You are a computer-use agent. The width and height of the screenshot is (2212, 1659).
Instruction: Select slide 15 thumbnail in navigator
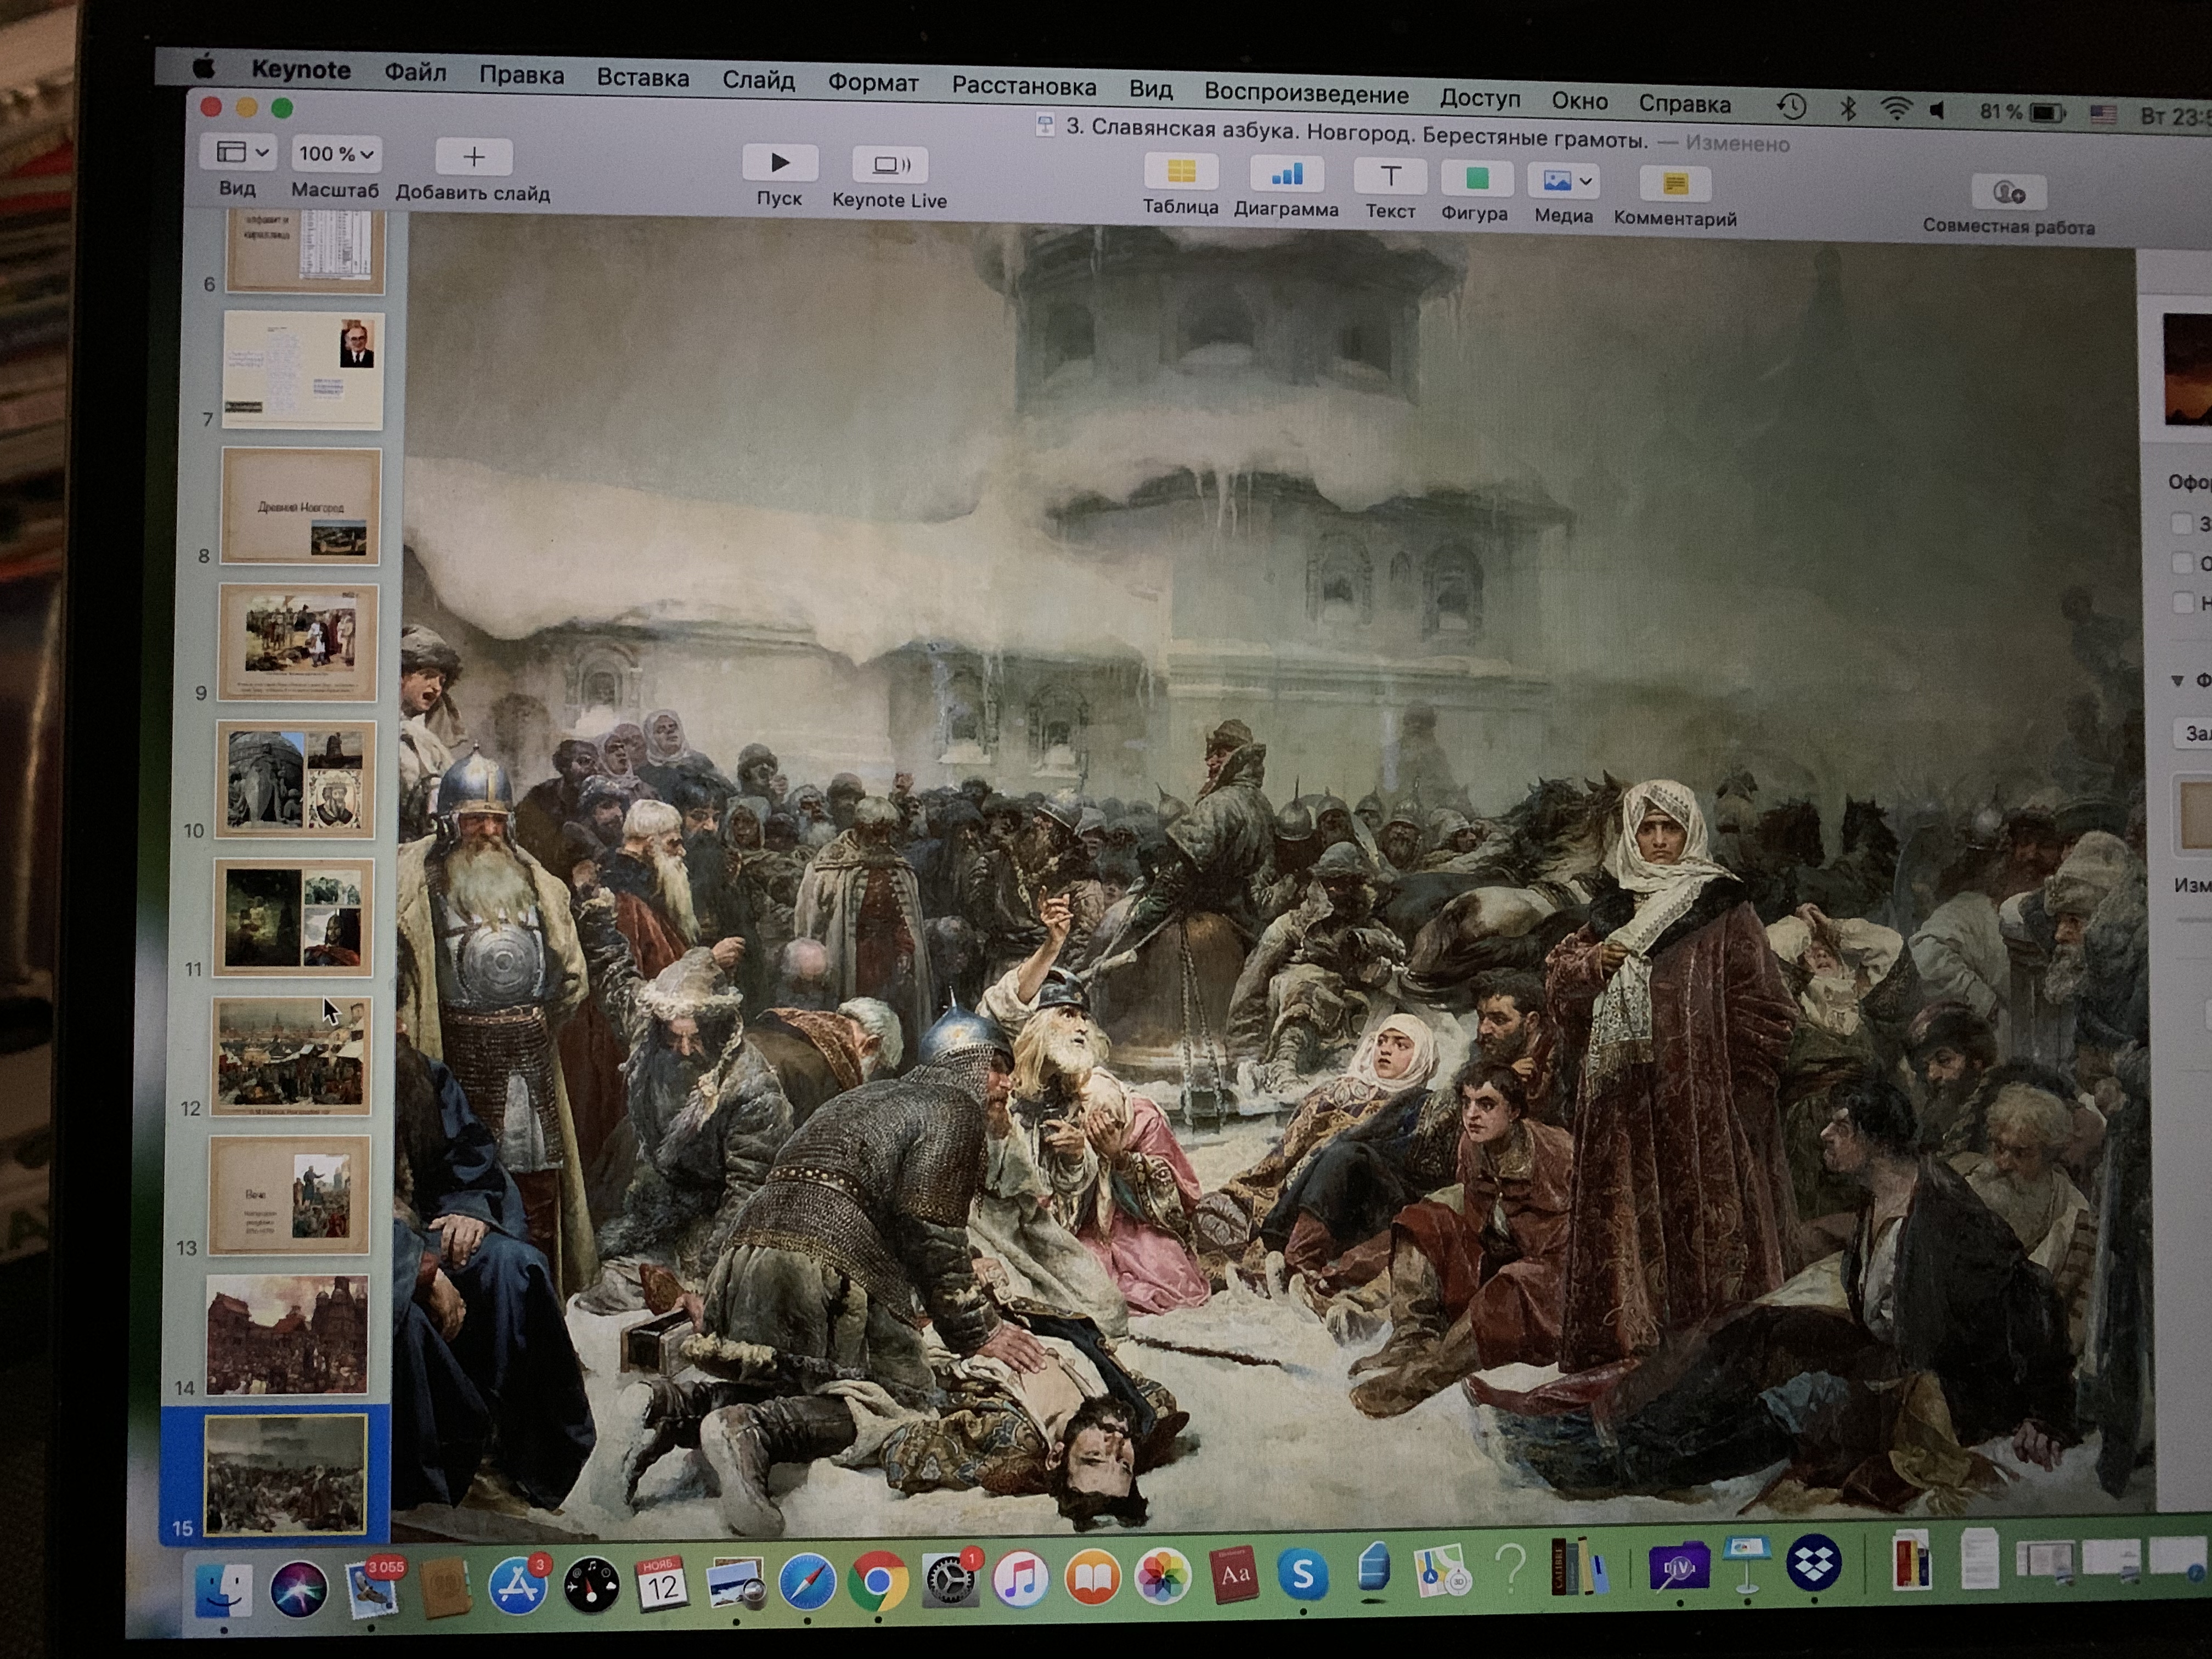click(x=286, y=1475)
